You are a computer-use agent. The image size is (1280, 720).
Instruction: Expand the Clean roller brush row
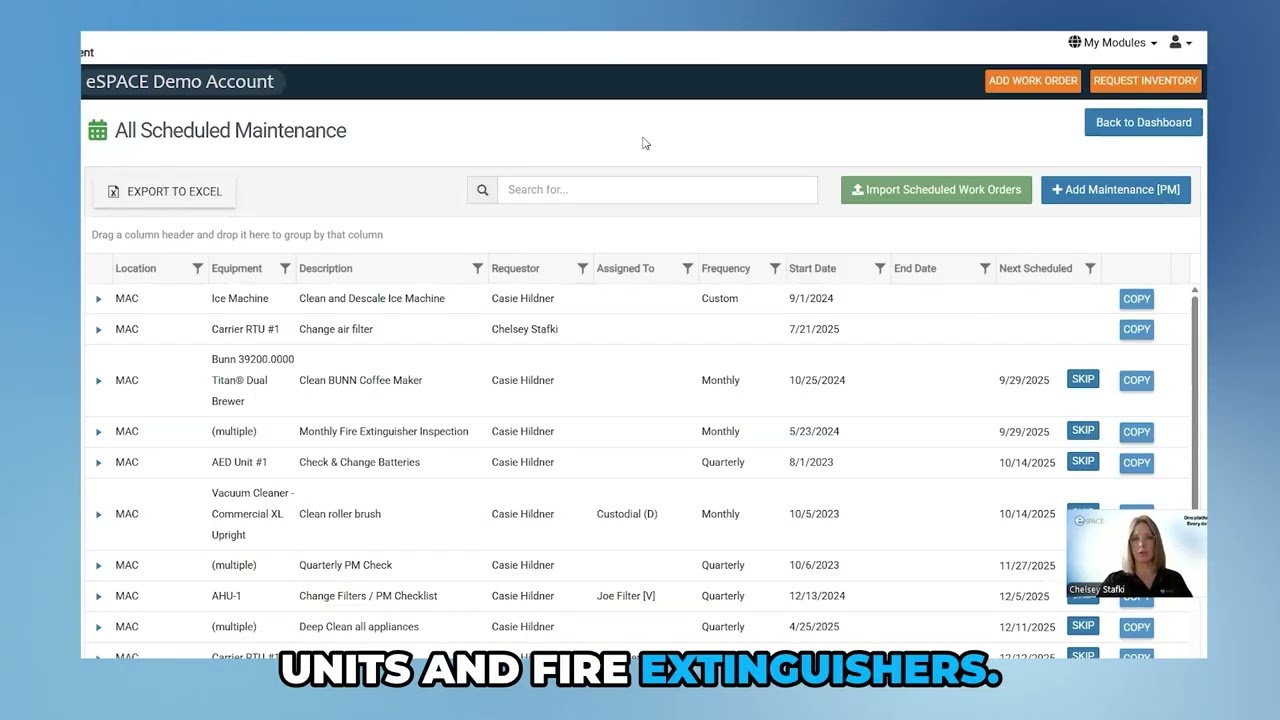[x=98, y=514]
